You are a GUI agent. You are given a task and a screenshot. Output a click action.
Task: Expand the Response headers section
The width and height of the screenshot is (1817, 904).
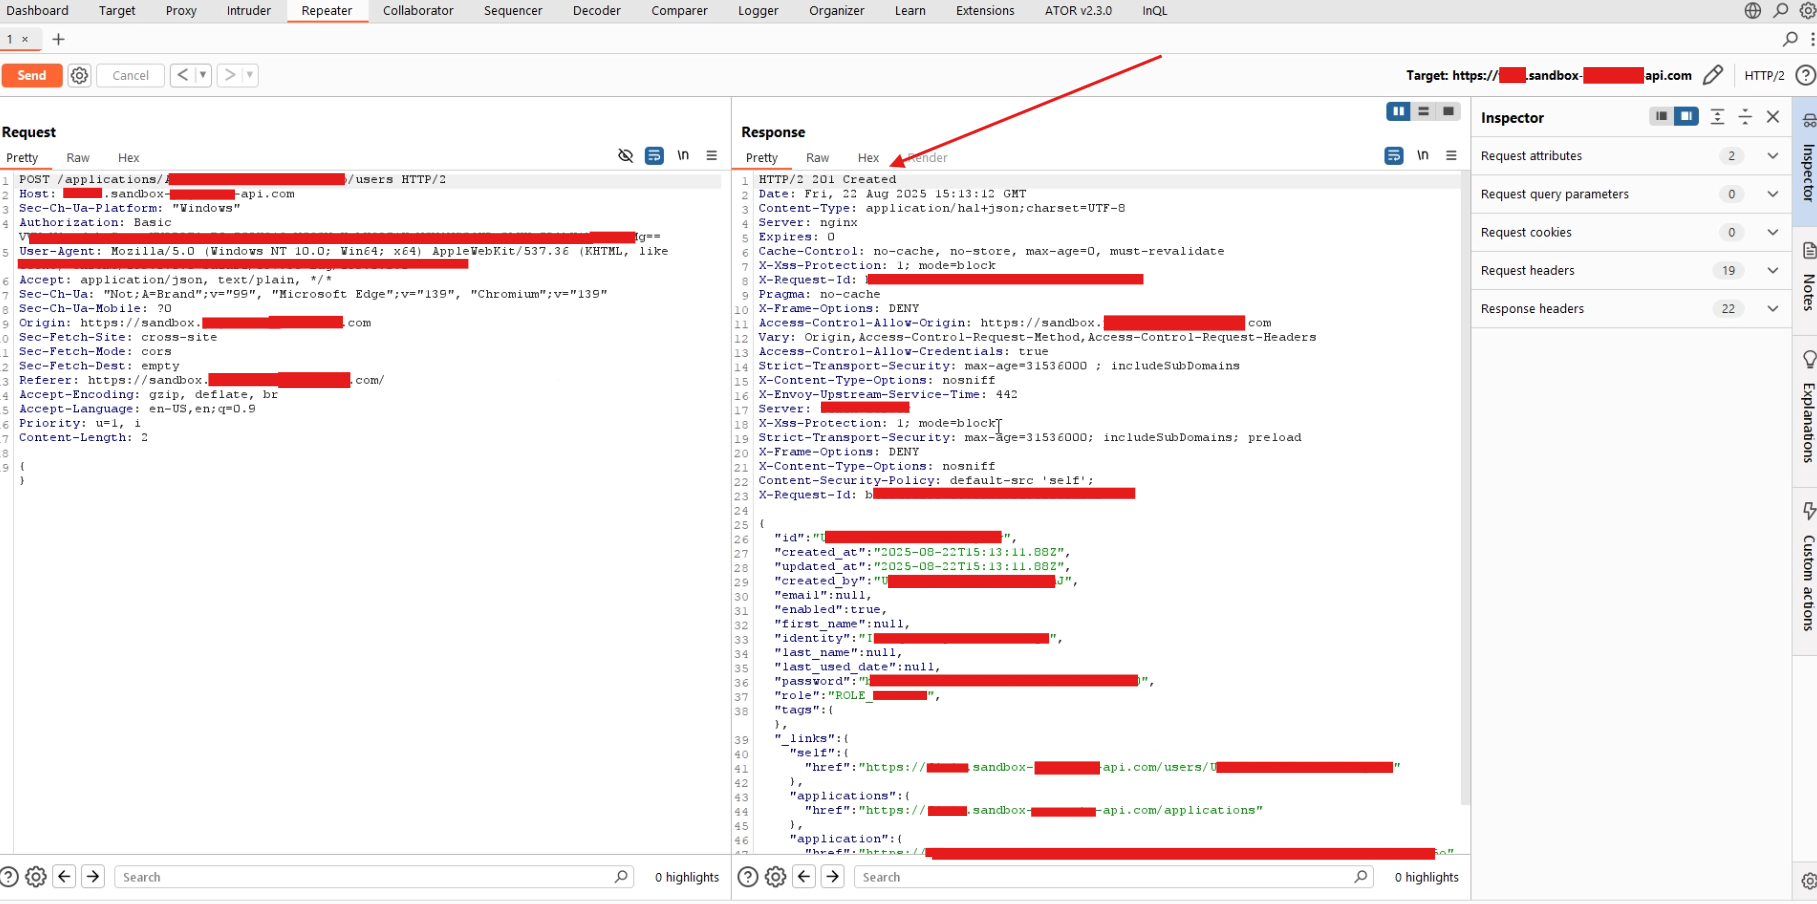click(x=1772, y=309)
